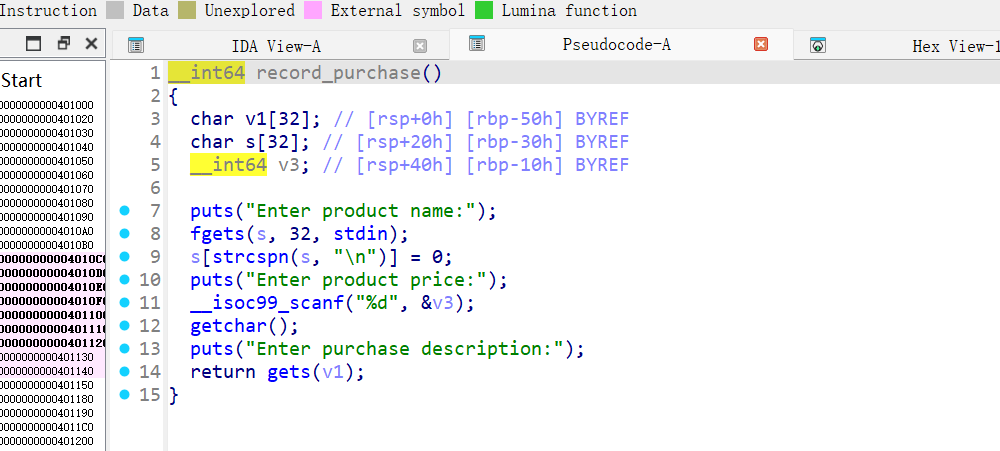Select address 0000000000401000 in the list
1000x451 pixels.
[47, 104]
